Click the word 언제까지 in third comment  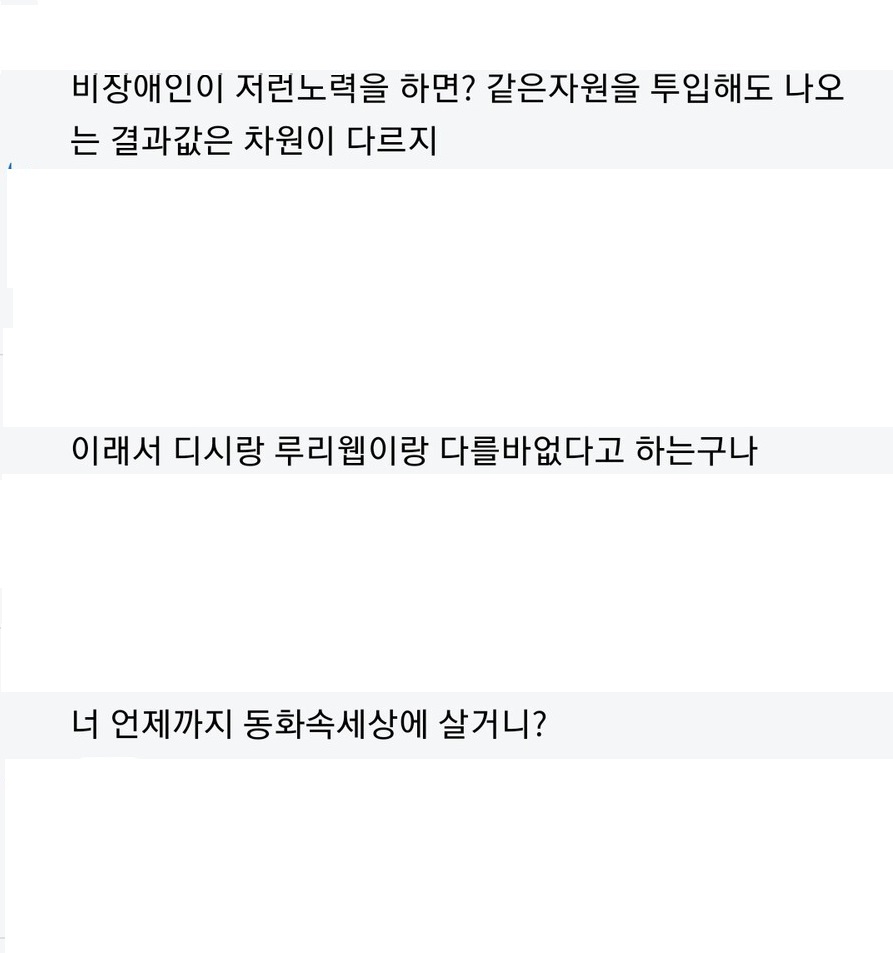172,724
